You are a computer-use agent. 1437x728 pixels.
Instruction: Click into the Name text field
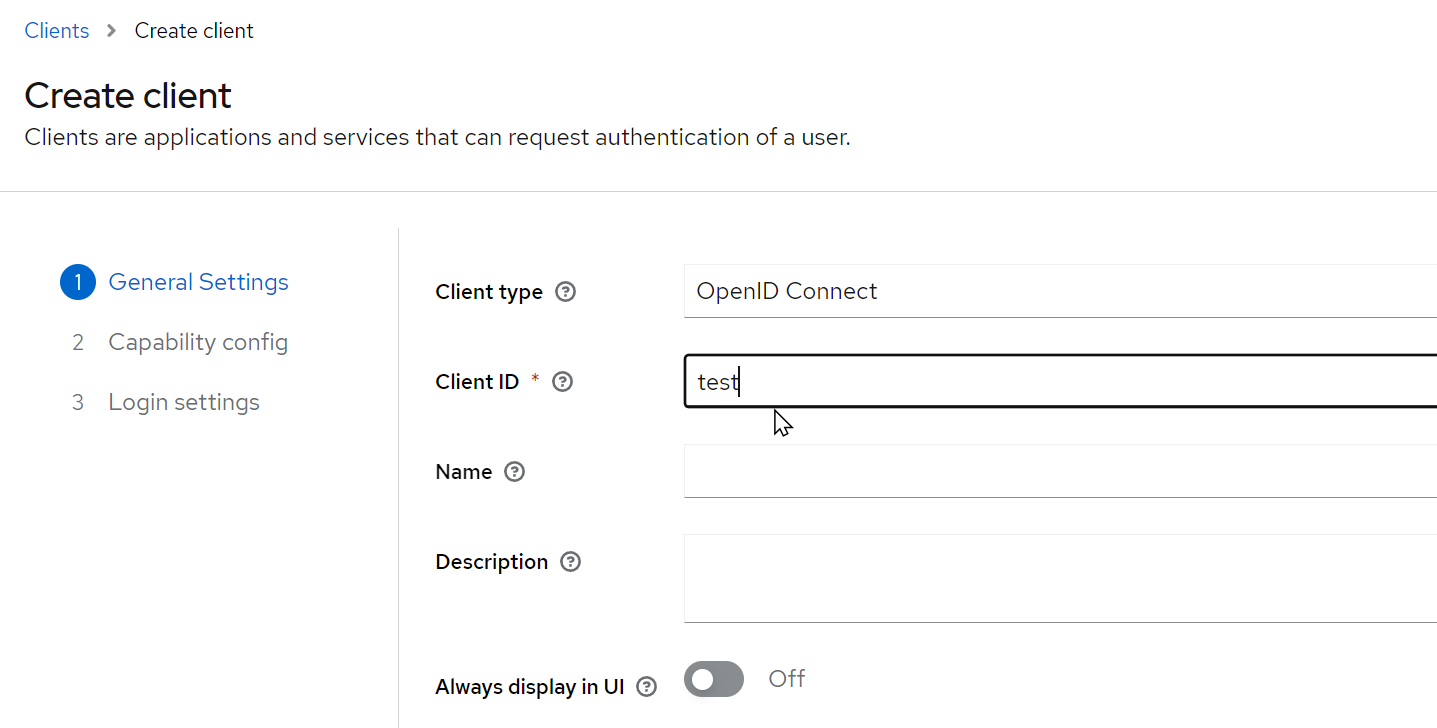pyautogui.click(x=1060, y=471)
